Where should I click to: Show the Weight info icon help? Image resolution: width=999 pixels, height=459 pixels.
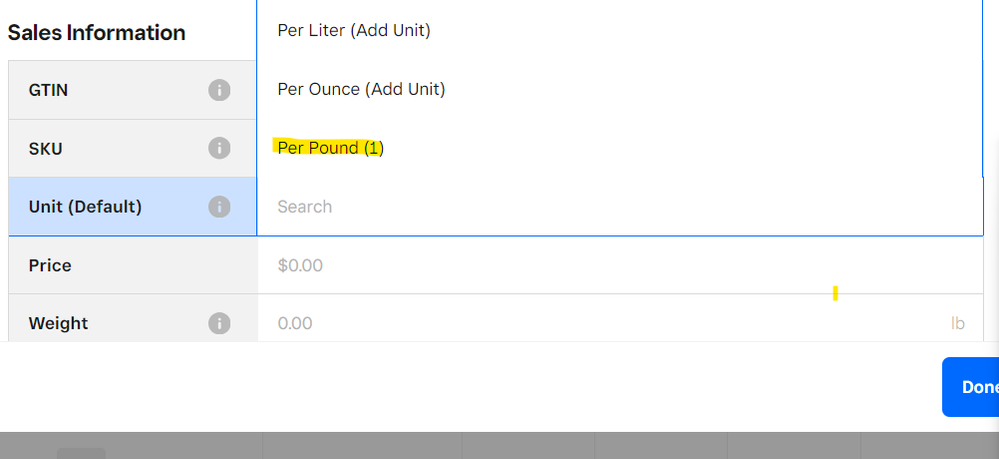pos(219,323)
